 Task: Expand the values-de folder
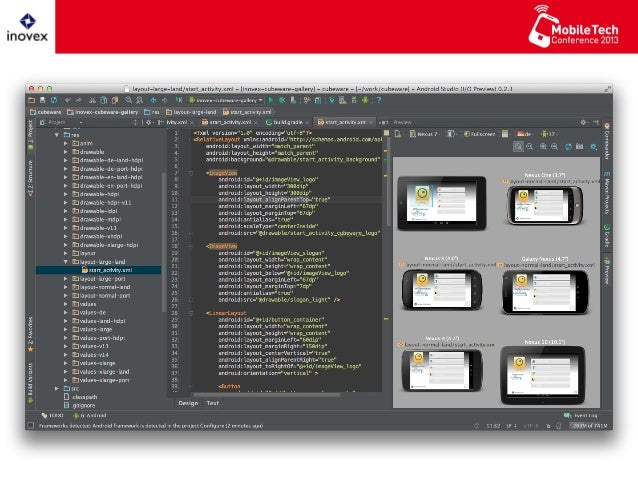pos(66,313)
